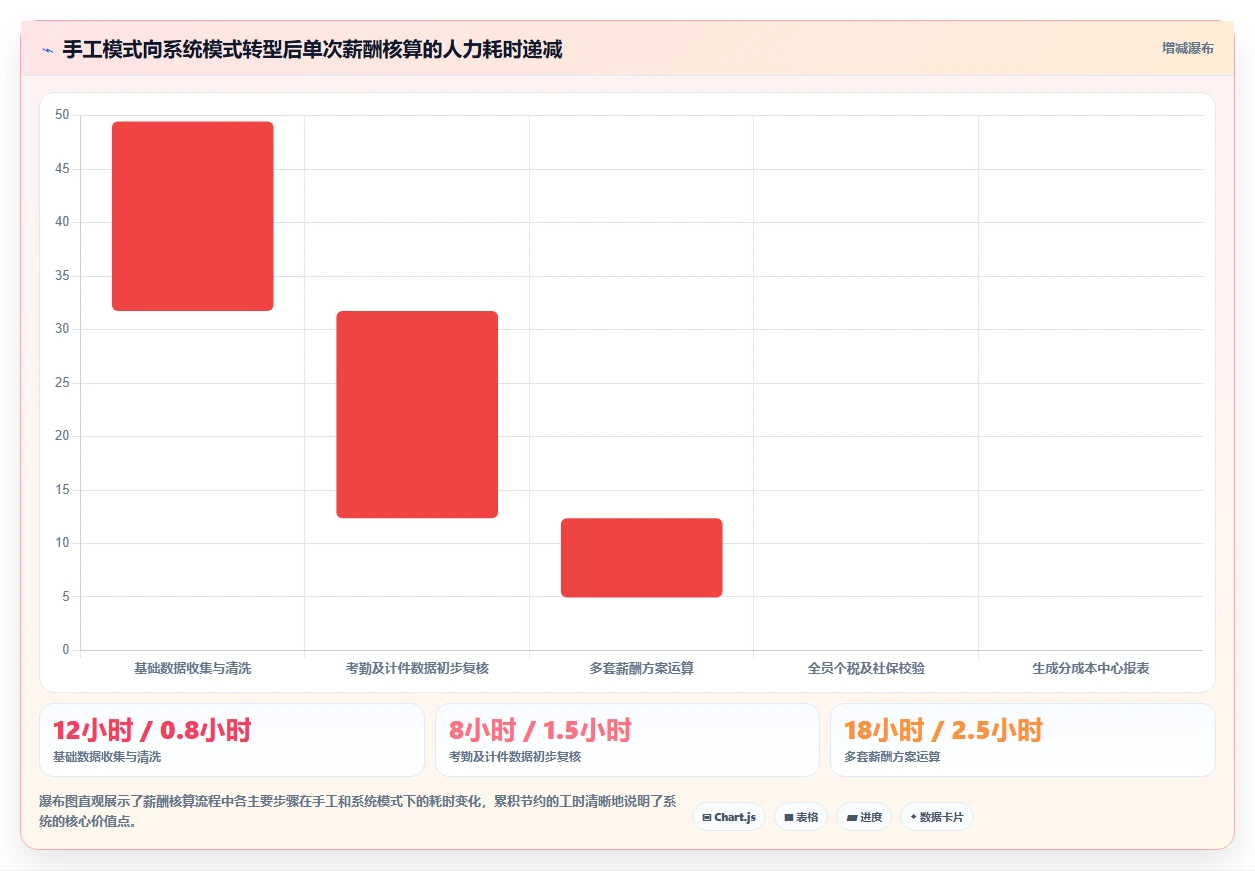Click y-axis value 40
The width and height of the screenshot is (1255, 871).
(x=62, y=222)
